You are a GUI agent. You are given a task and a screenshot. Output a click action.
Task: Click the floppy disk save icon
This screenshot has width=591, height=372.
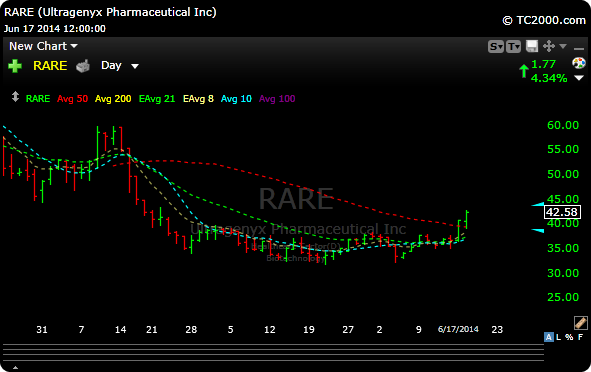point(532,46)
